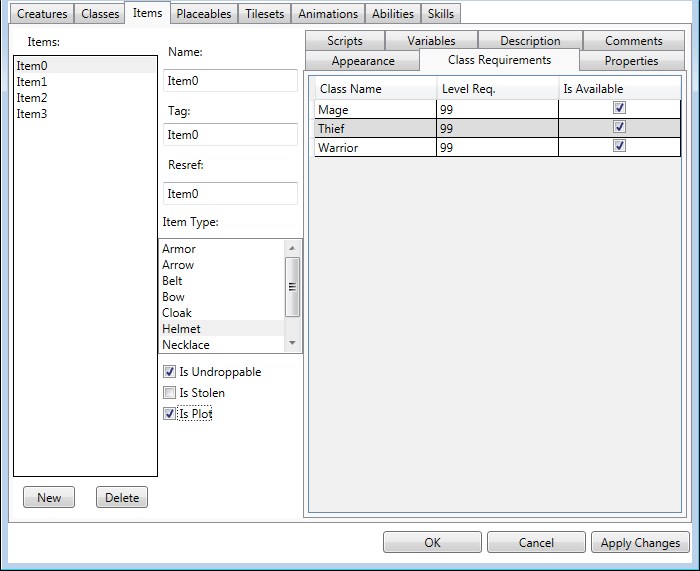The image size is (700, 571).
Task: Switch to the Appearance tab
Action: coord(363,61)
